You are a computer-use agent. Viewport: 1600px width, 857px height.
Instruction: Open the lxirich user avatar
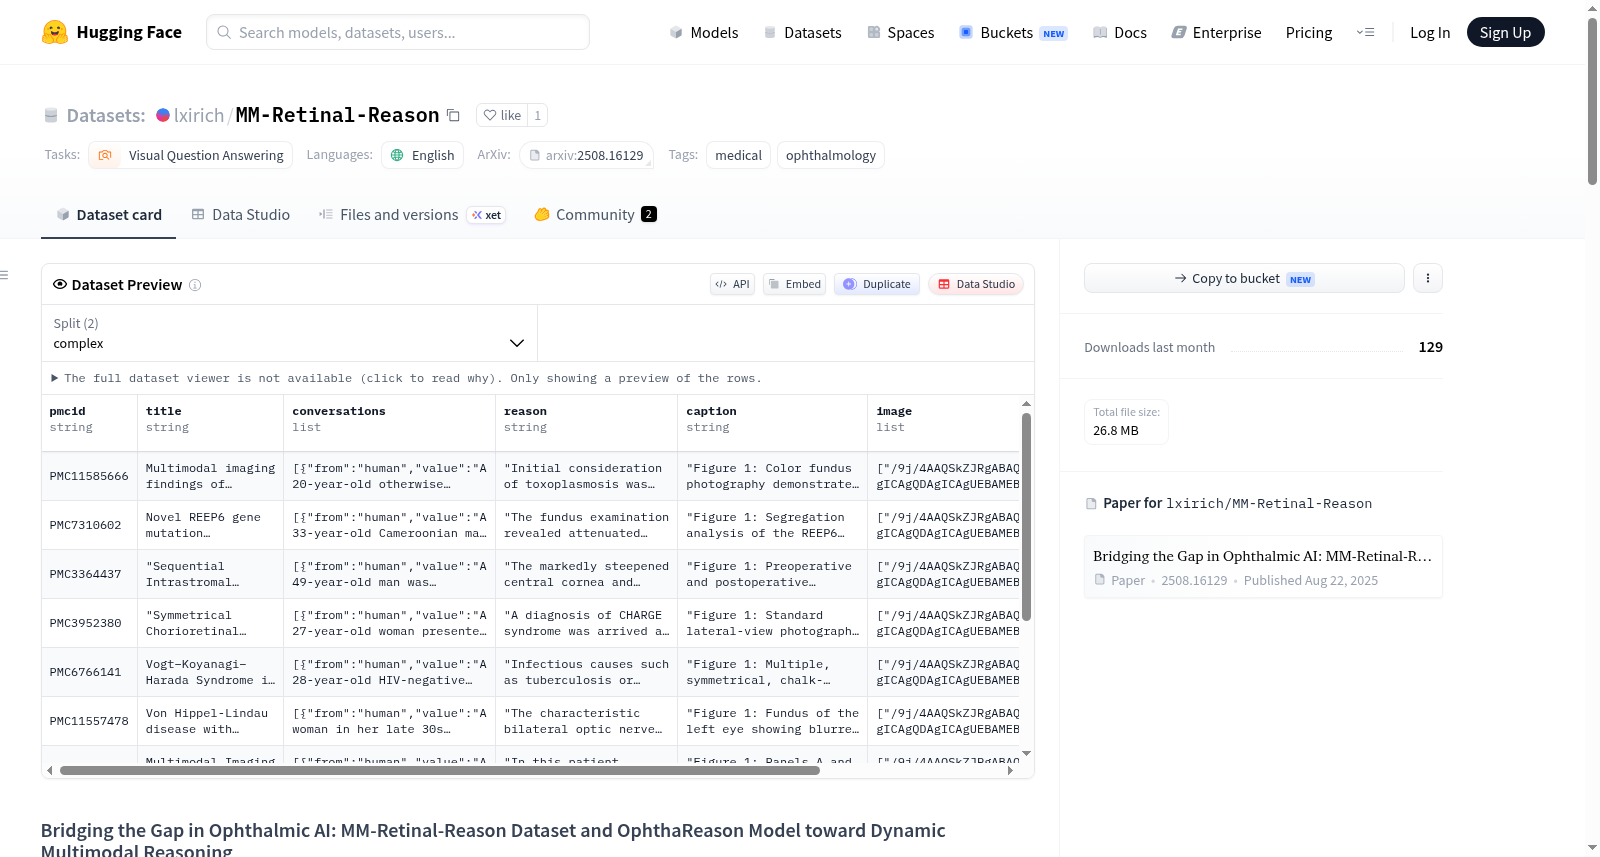(x=163, y=115)
